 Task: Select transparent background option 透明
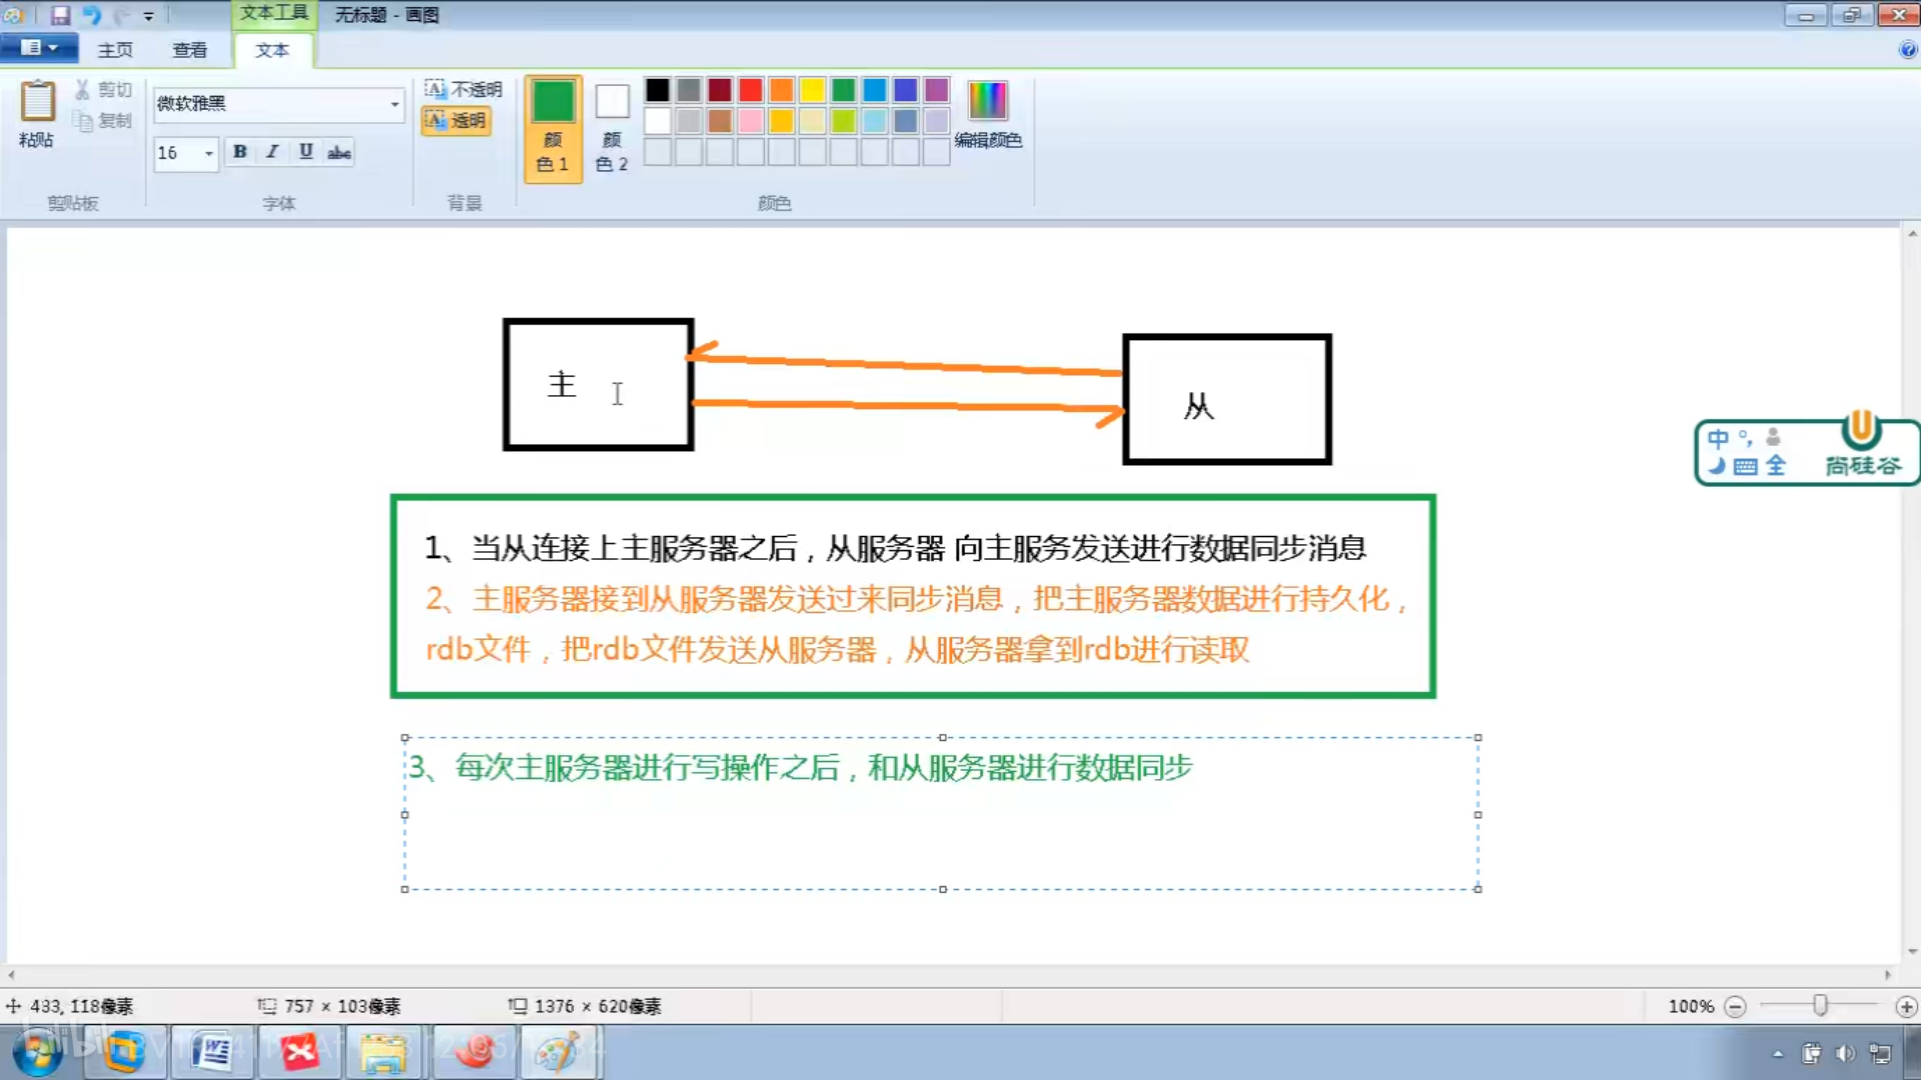click(456, 120)
